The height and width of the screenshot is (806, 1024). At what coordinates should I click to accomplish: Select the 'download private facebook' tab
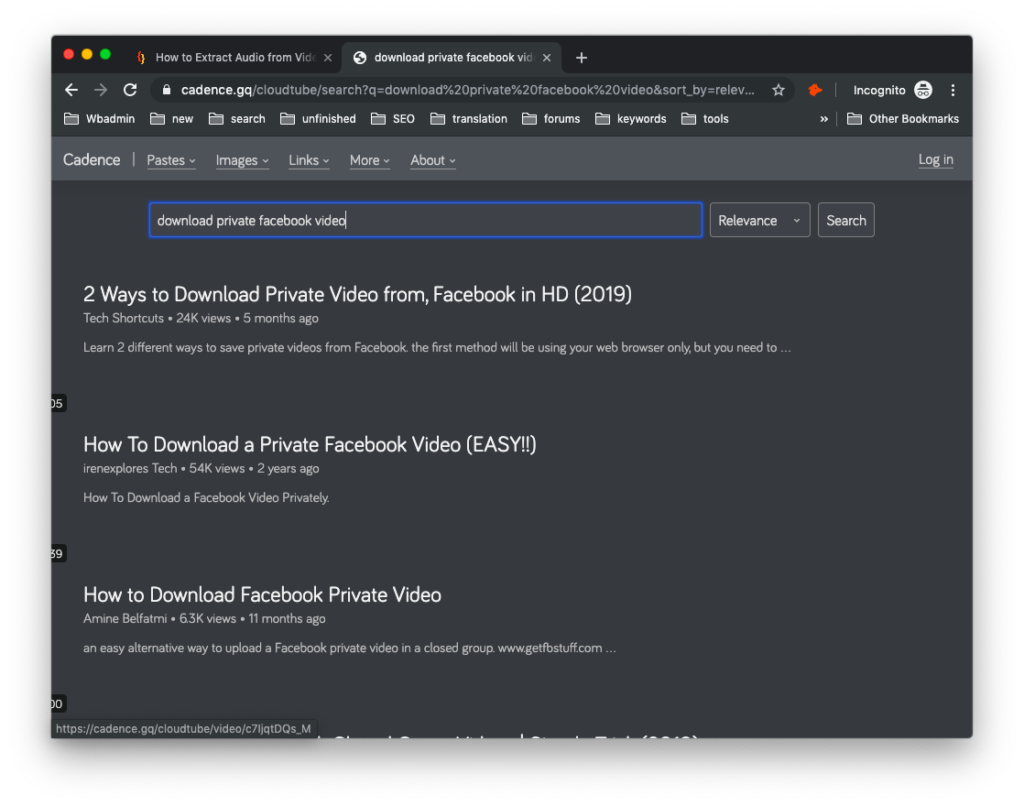pos(452,57)
